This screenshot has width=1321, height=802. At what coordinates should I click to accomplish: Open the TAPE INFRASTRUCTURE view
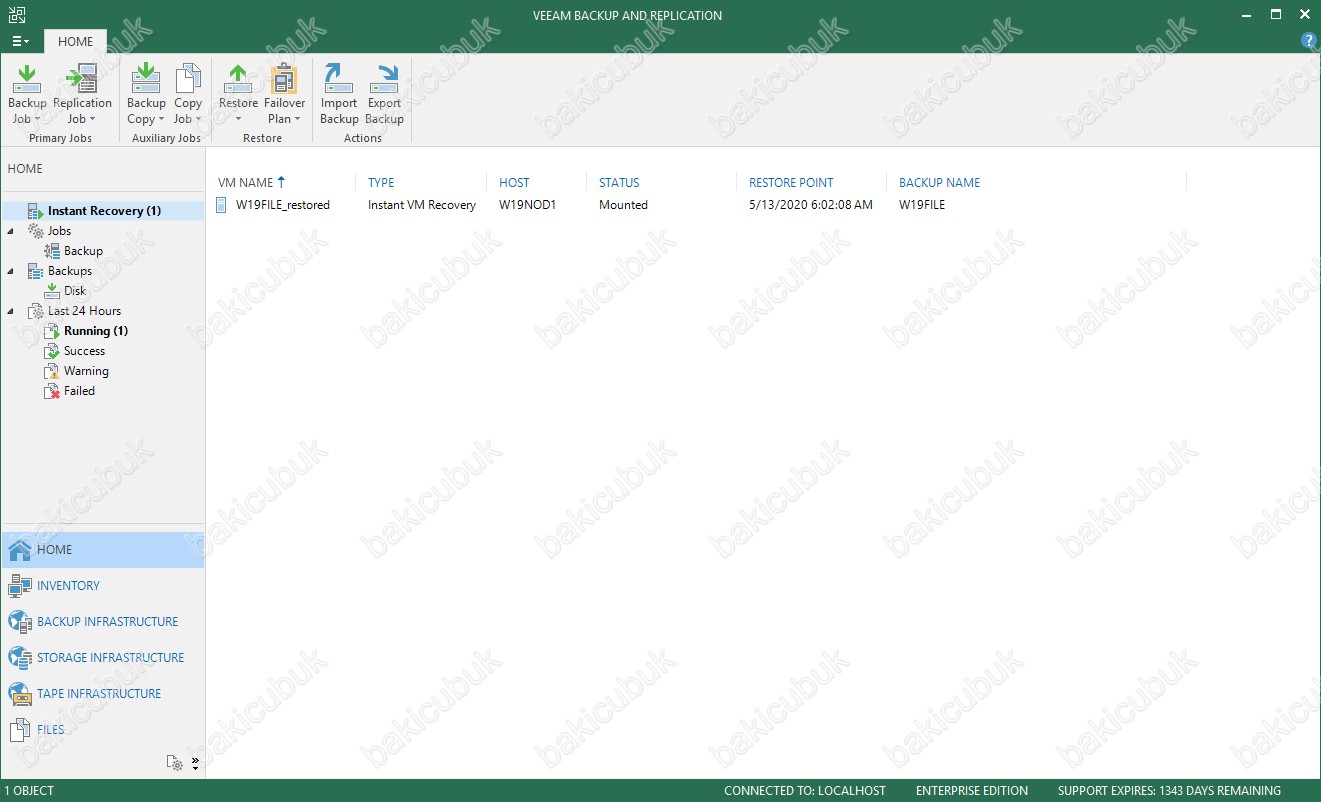pyautogui.click(x=102, y=694)
